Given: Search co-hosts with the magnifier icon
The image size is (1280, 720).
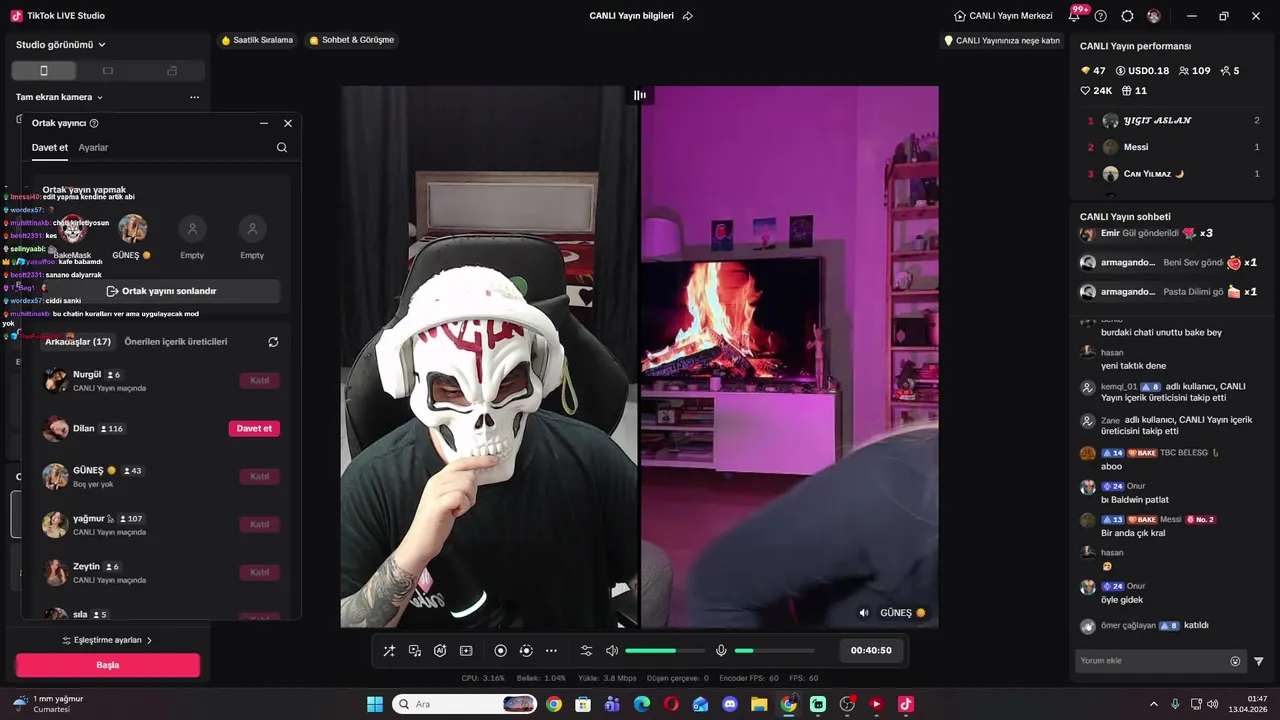Looking at the screenshot, I should pos(282,147).
